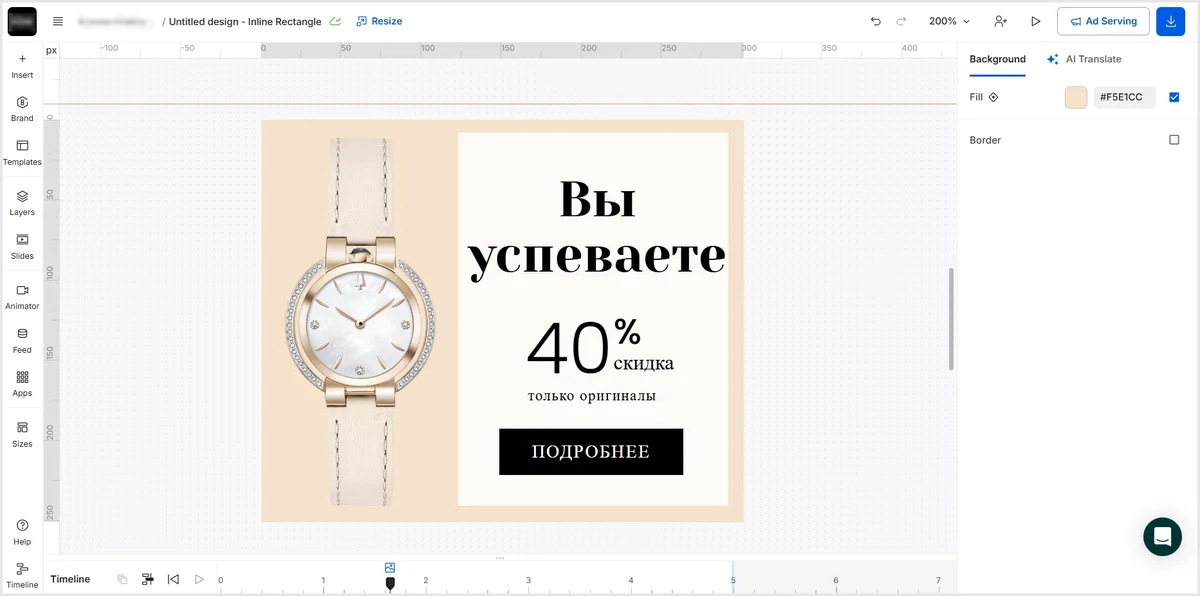The image size is (1200, 596).
Task: Enable the Border checkbox
Action: coord(1174,140)
